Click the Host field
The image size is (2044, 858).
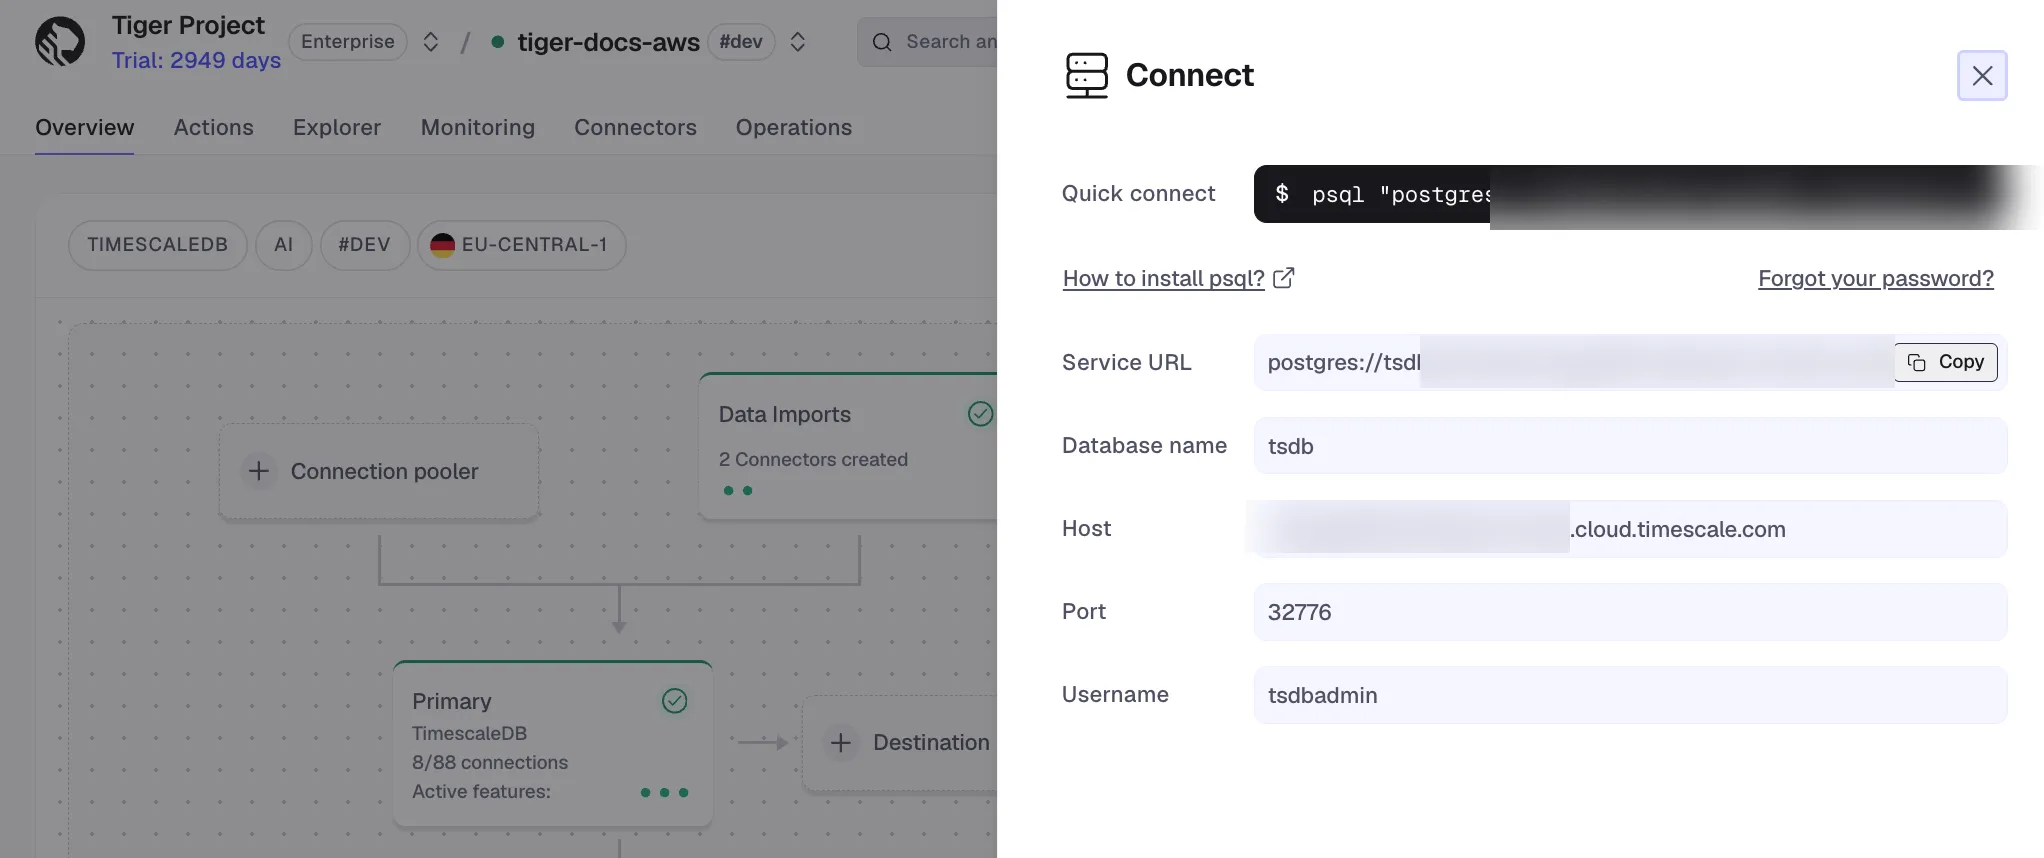pyautogui.click(x=1630, y=529)
